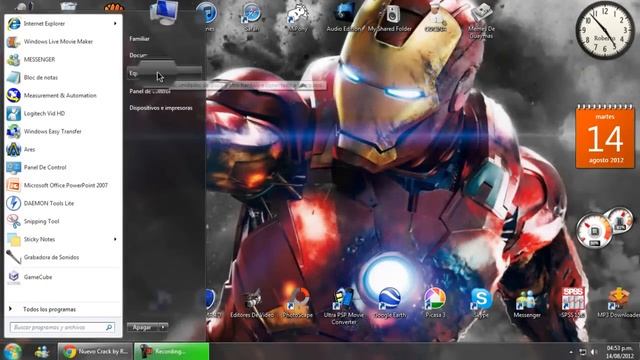
Task: Launch GameCube from Start menu
Action: (63, 277)
